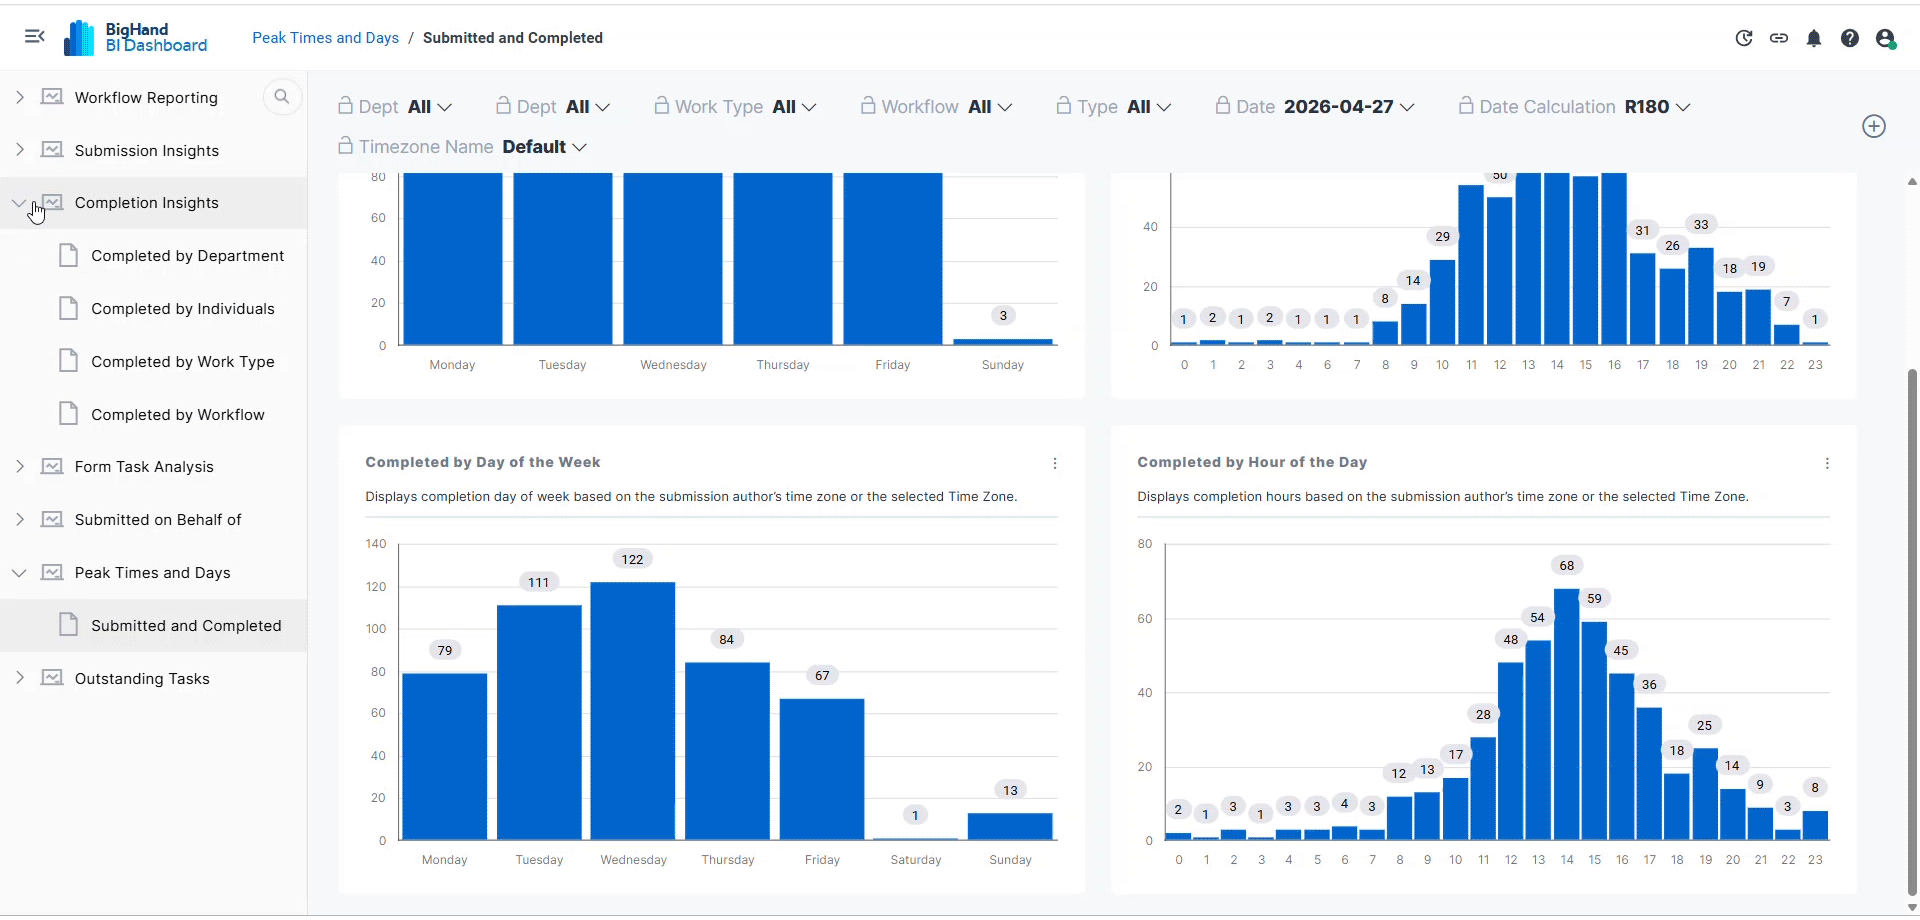Screen dimensions: 1920x920
Task: Add a filter with the plus circle icon
Action: pos(1874,126)
